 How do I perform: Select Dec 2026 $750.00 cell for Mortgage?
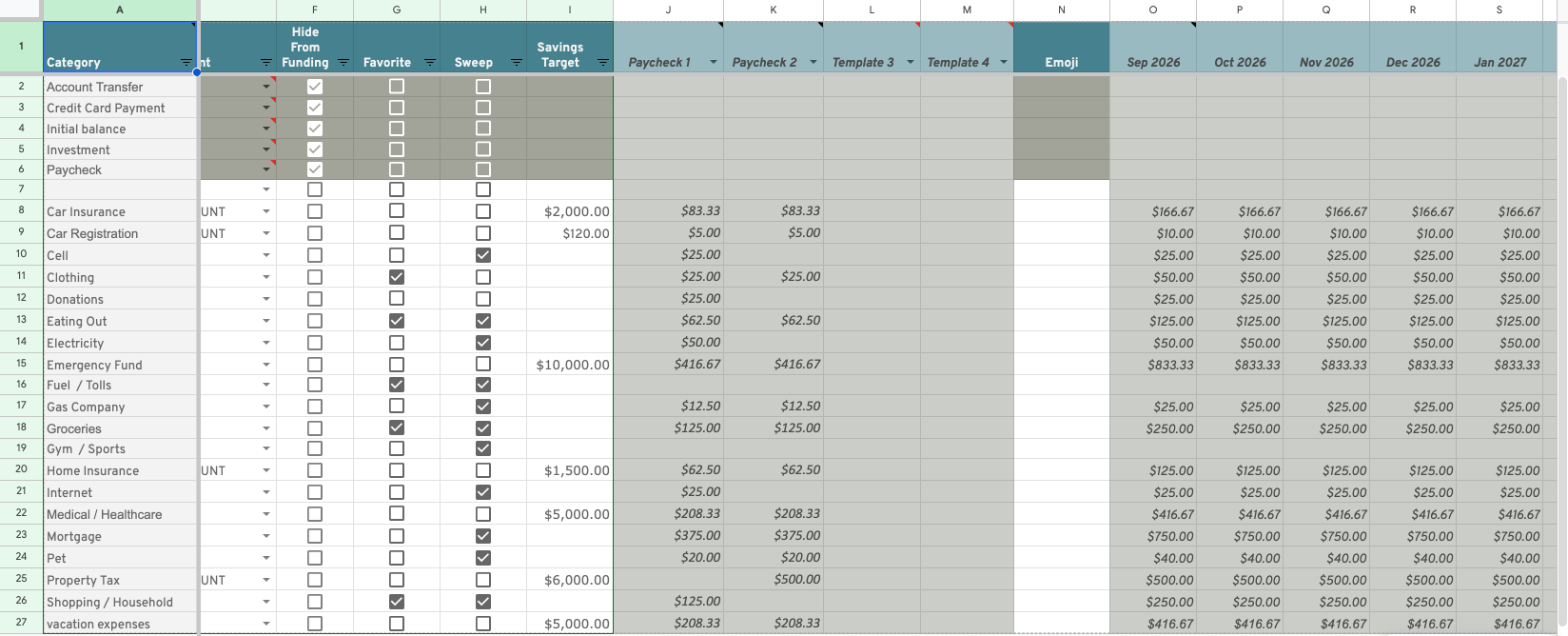point(1413,536)
